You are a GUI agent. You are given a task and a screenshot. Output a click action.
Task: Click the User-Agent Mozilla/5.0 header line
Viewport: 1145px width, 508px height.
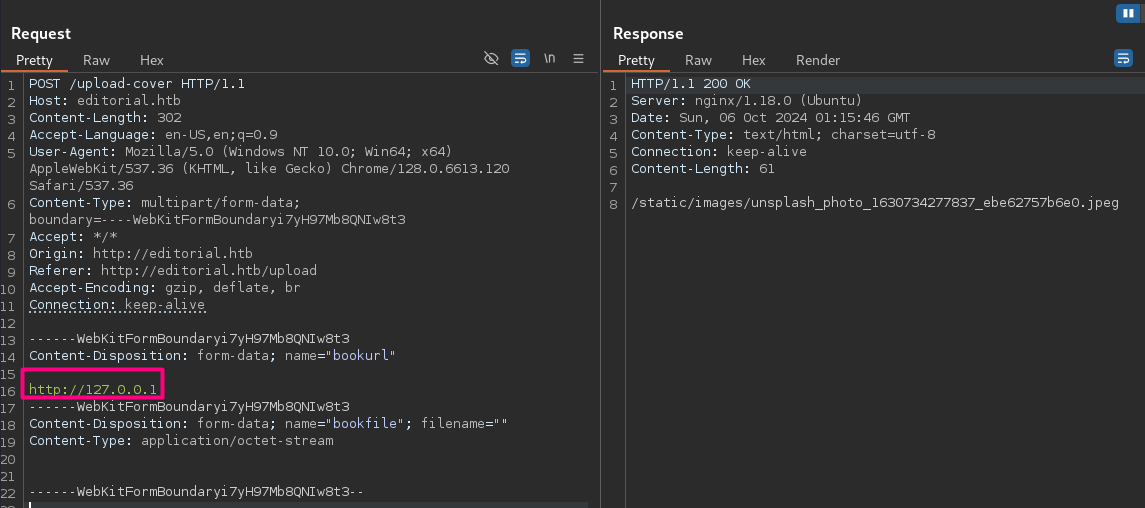[241, 152]
